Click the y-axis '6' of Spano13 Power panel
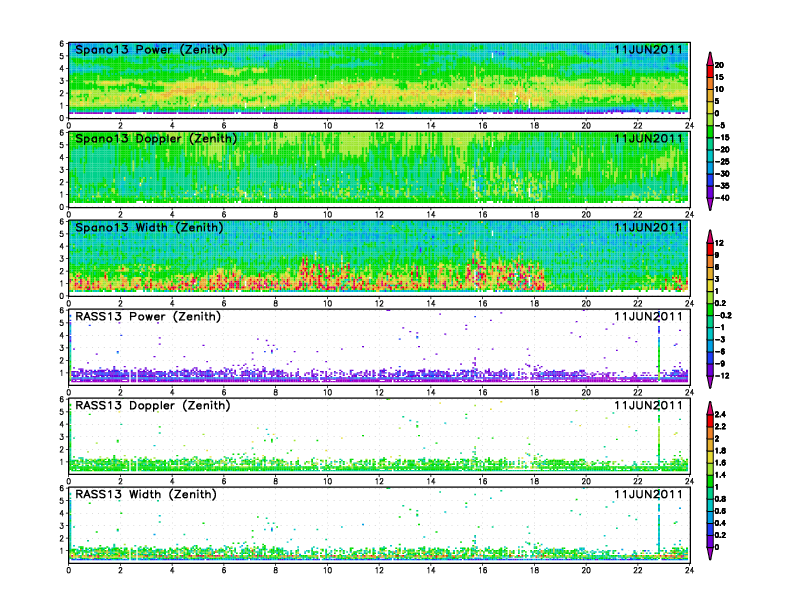Viewport: 792px width, 612px height. coord(62,44)
